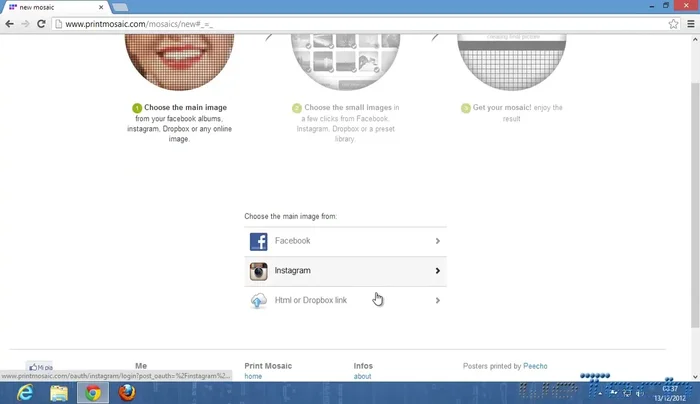Open a new browser tab
700x404 pixels.
[x=119, y=7]
